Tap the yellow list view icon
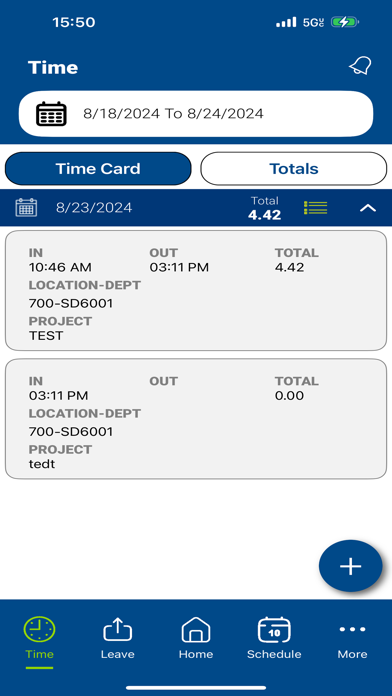Viewport: 392px width, 696px height. pos(316,208)
